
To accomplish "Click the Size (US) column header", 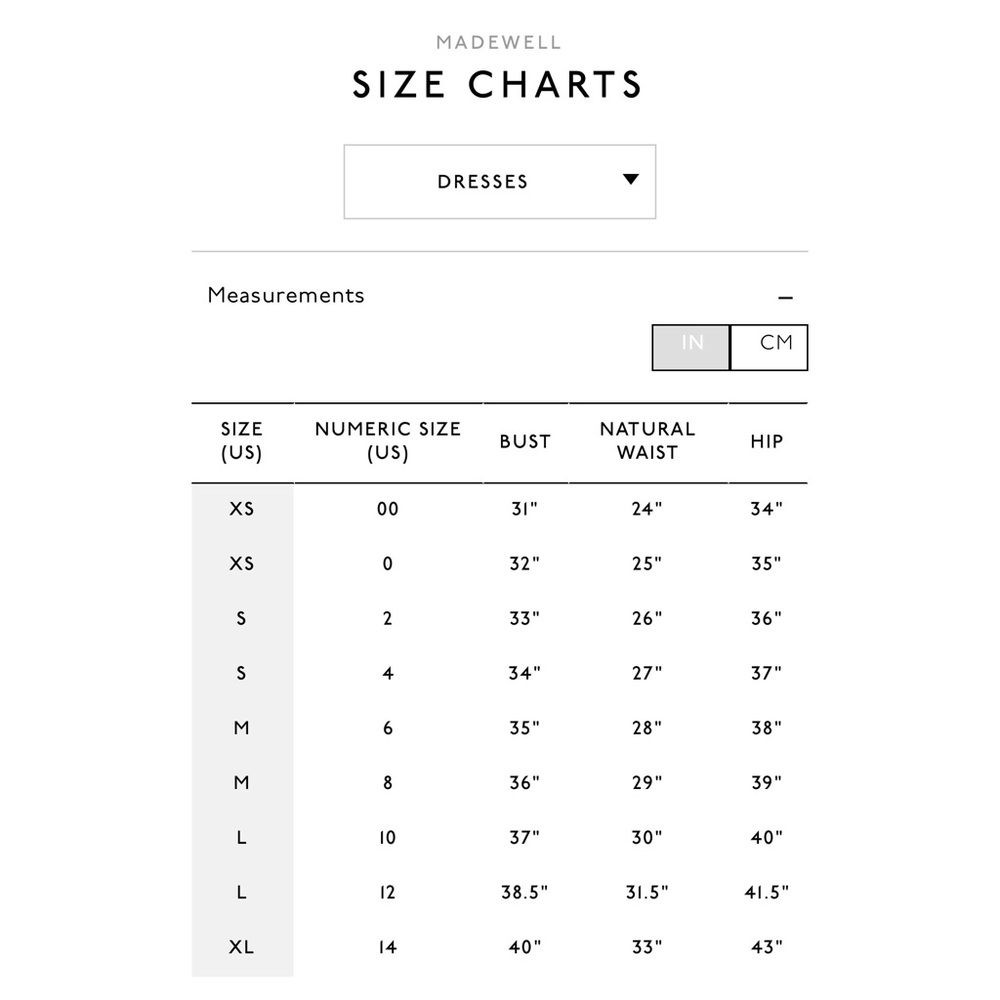I will click(242, 441).
